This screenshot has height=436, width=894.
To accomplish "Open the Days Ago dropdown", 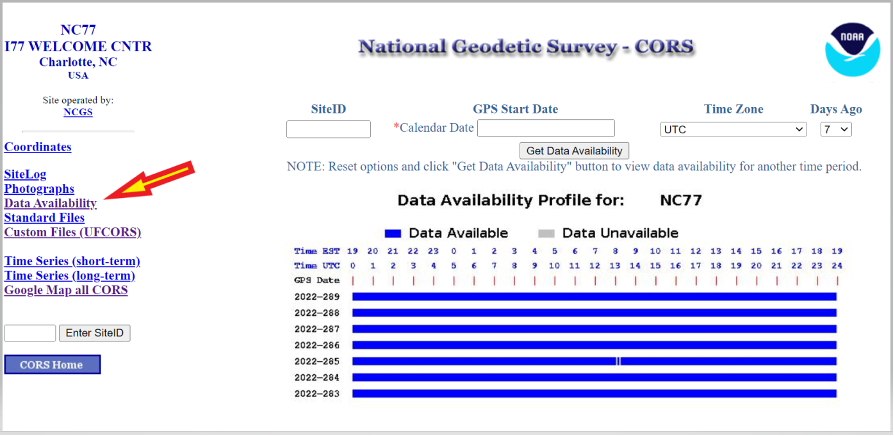I will pos(835,129).
